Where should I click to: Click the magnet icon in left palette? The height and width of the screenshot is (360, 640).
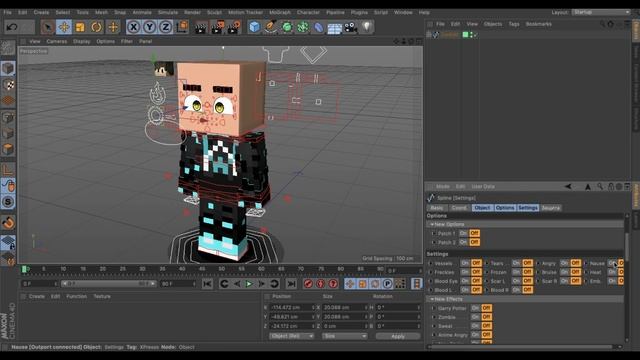8,223
